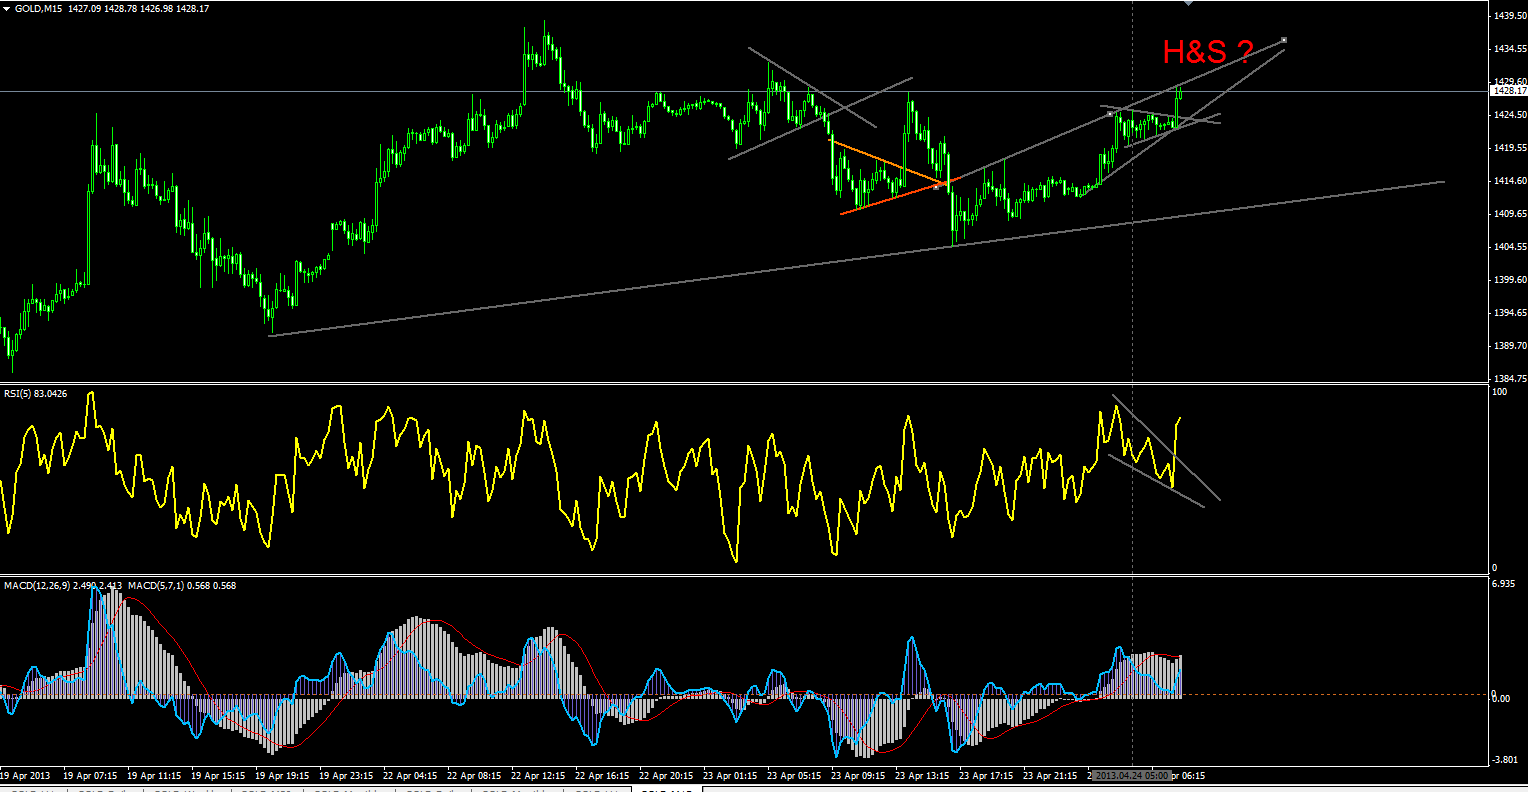
Task: Click the 1384.75 price scale label
Action: click(x=1510, y=379)
